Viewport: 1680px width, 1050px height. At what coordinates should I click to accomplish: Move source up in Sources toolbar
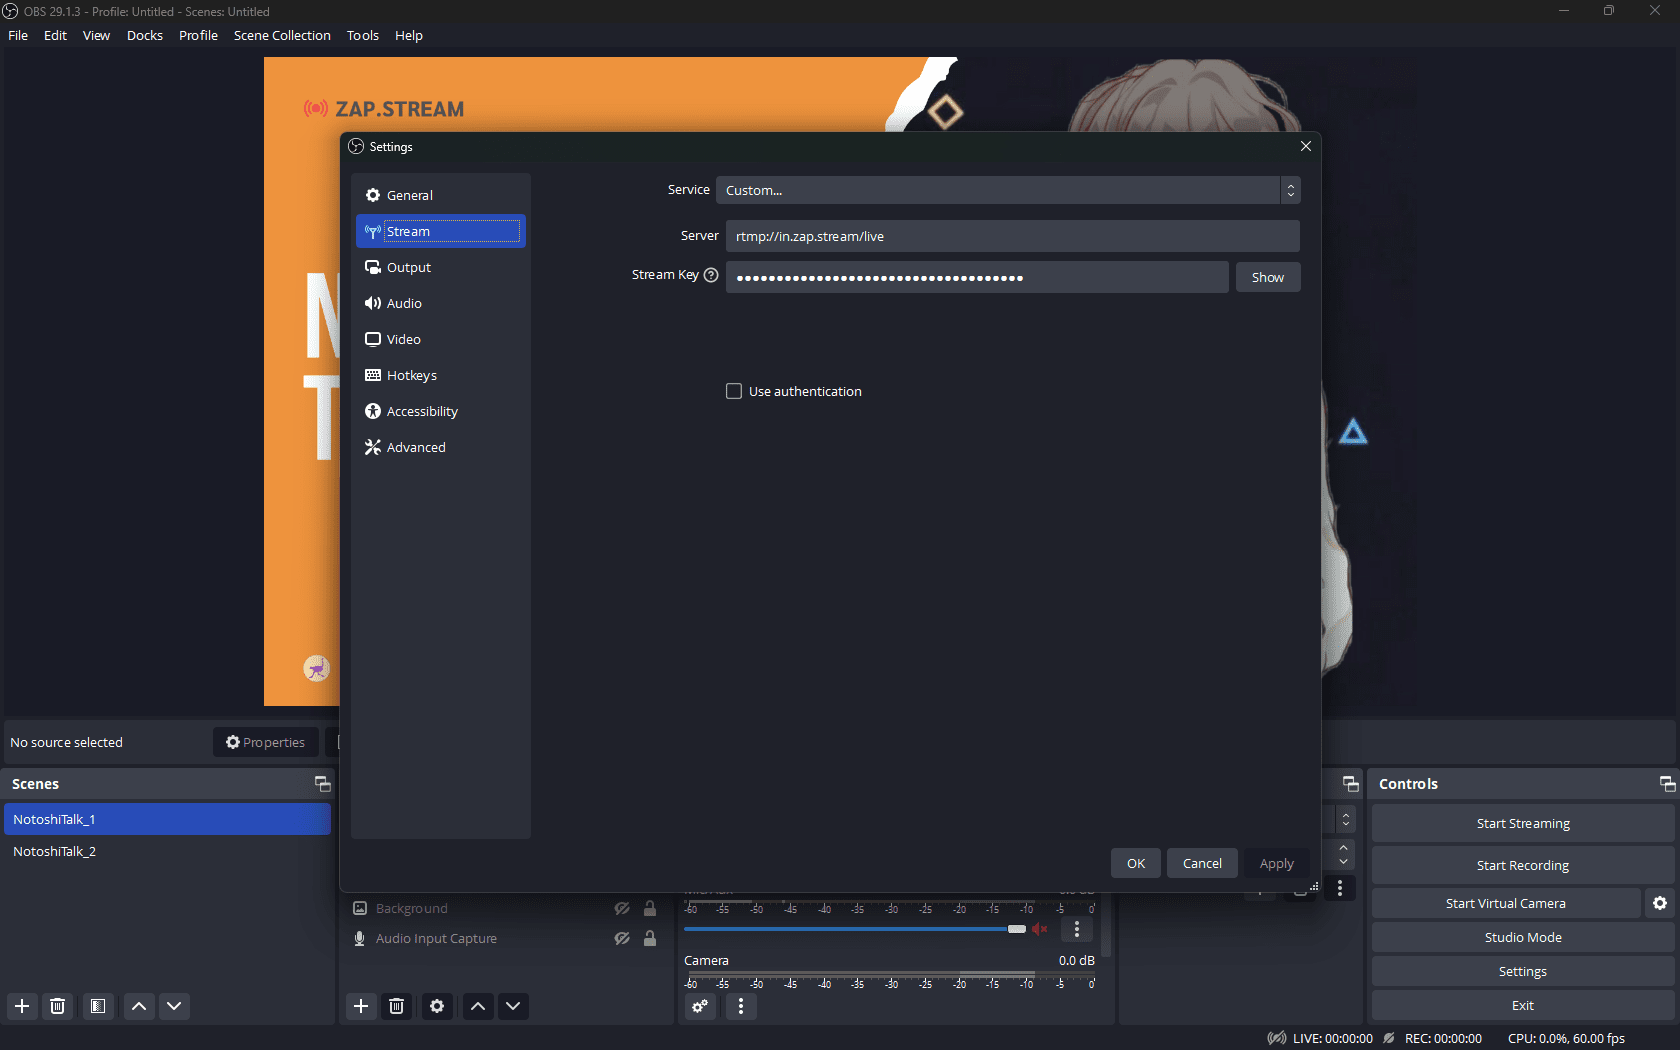[478, 1006]
